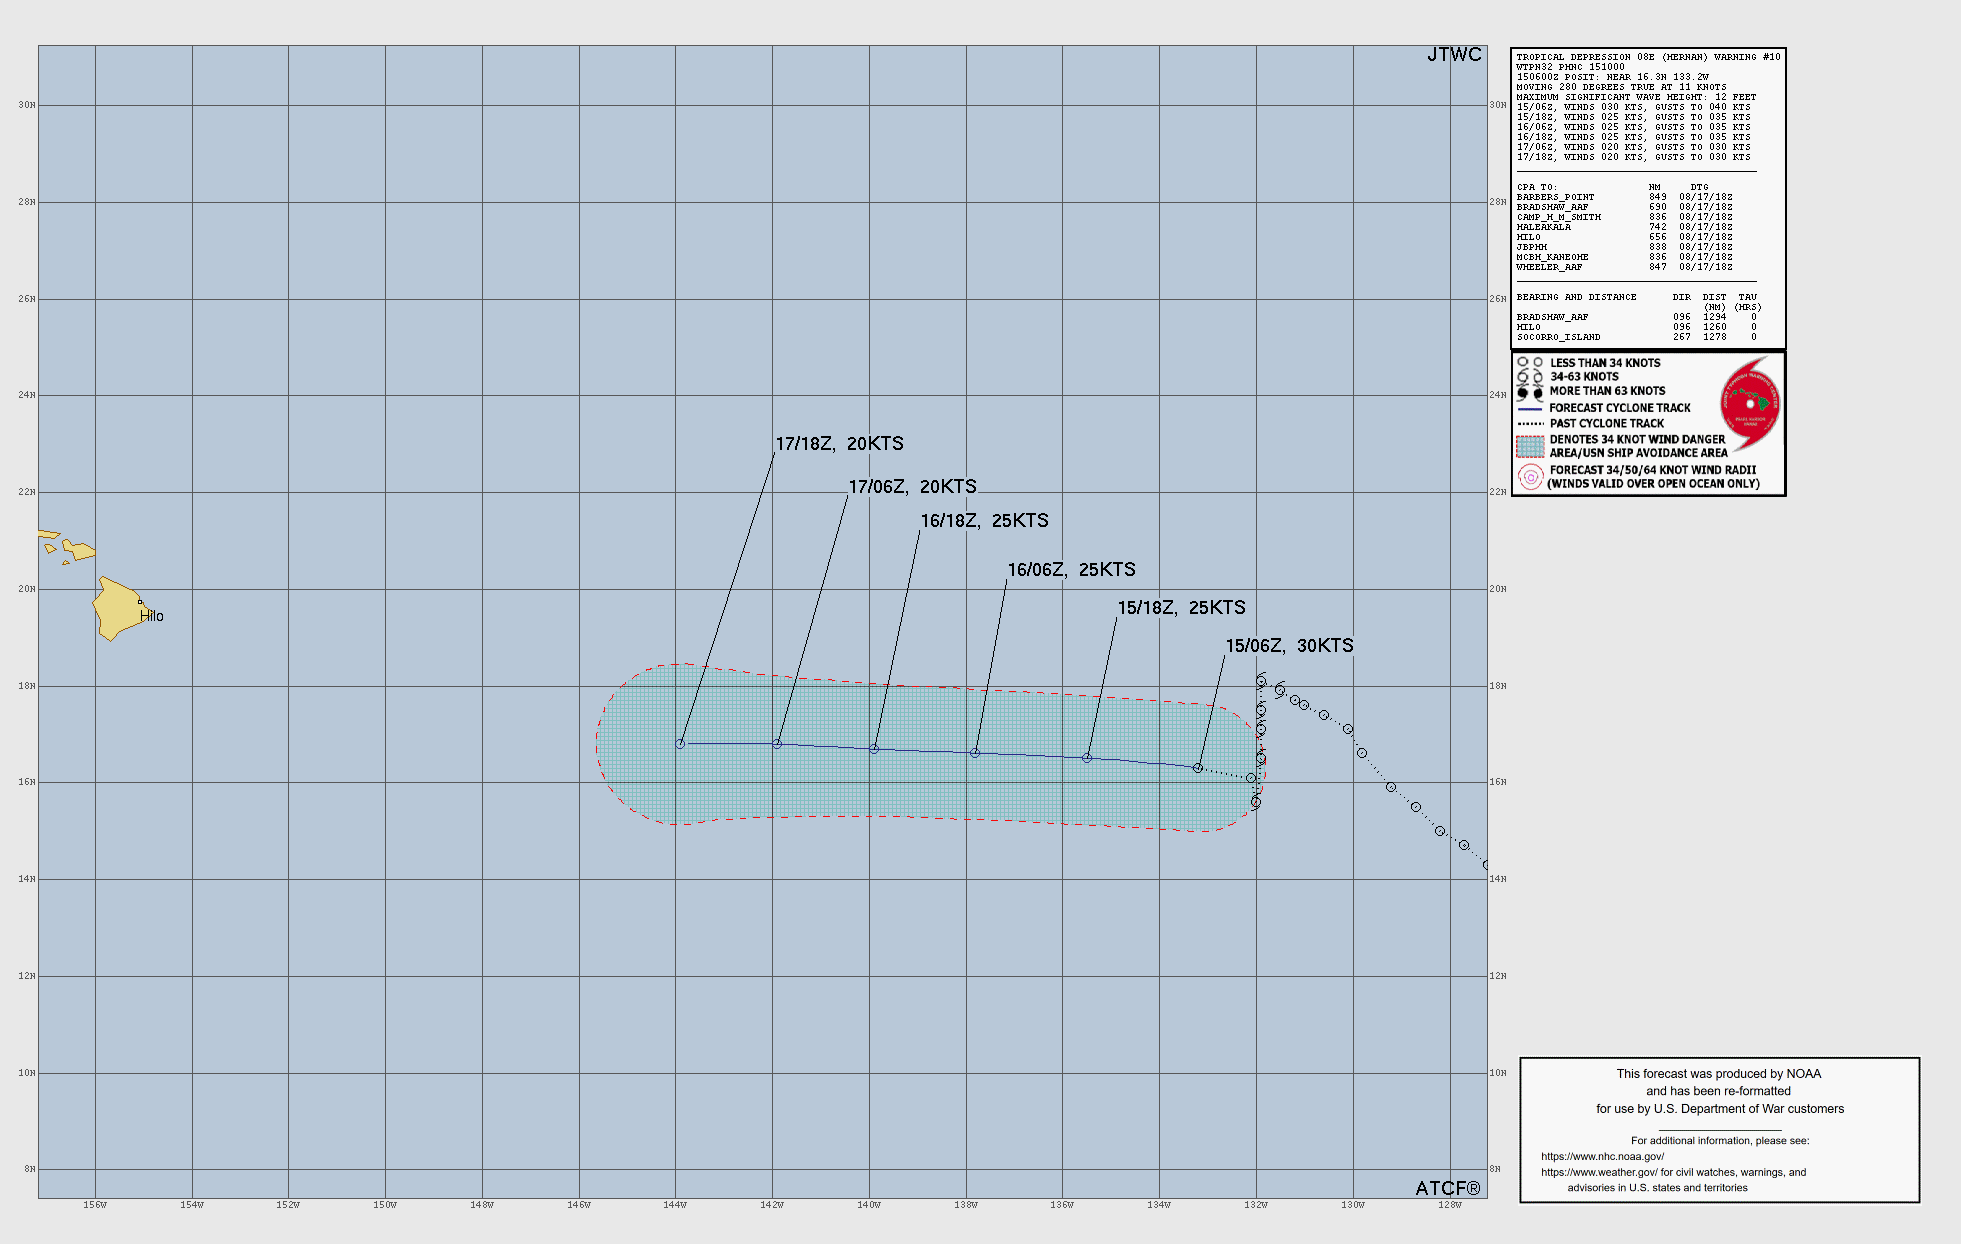The height and width of the screenshot is (1244, 1961).
Task: Click the HALEAKALA row in the CPA table
Action: (1625, 227)
